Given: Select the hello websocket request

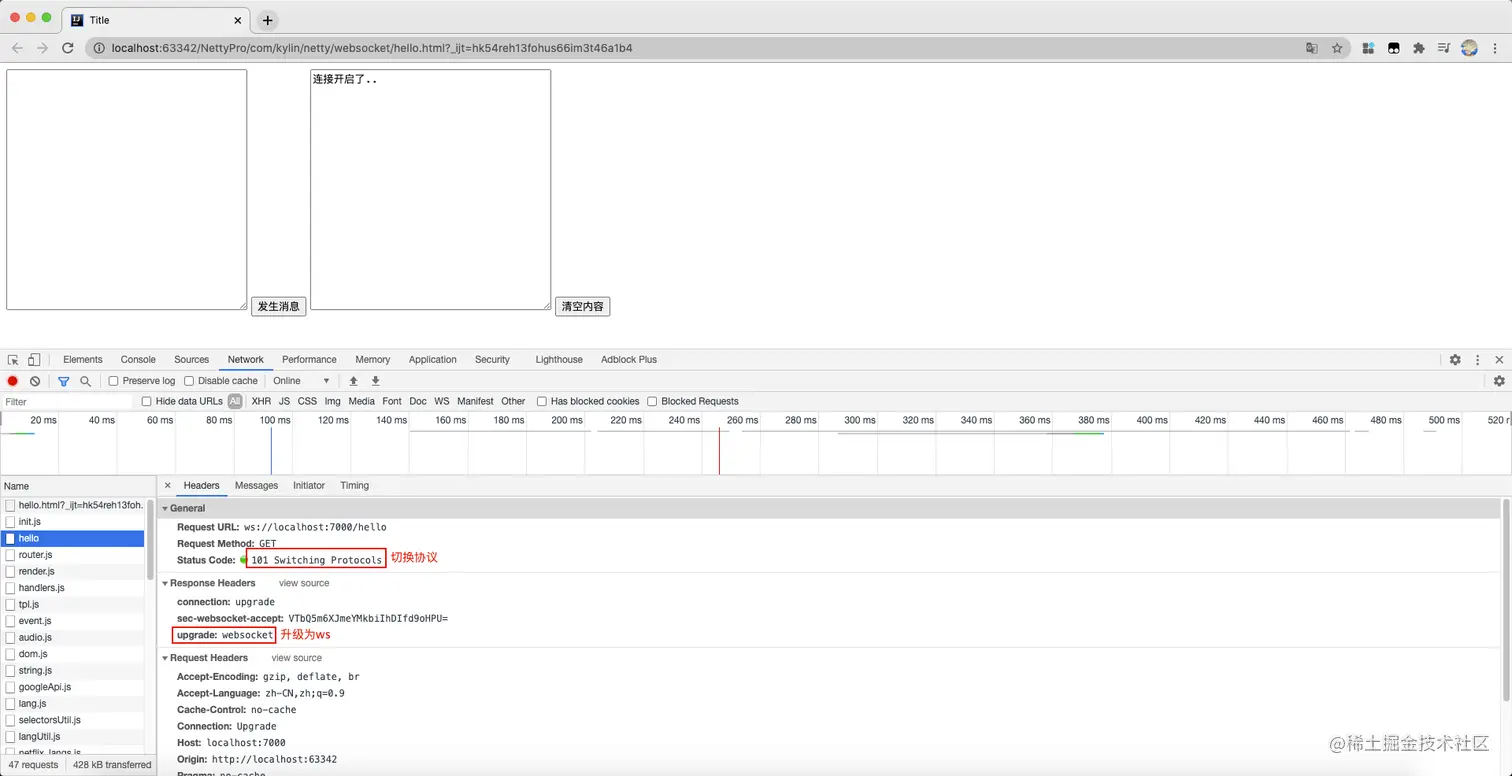Looking at the screenshot, I should click(x=73, y=538).
